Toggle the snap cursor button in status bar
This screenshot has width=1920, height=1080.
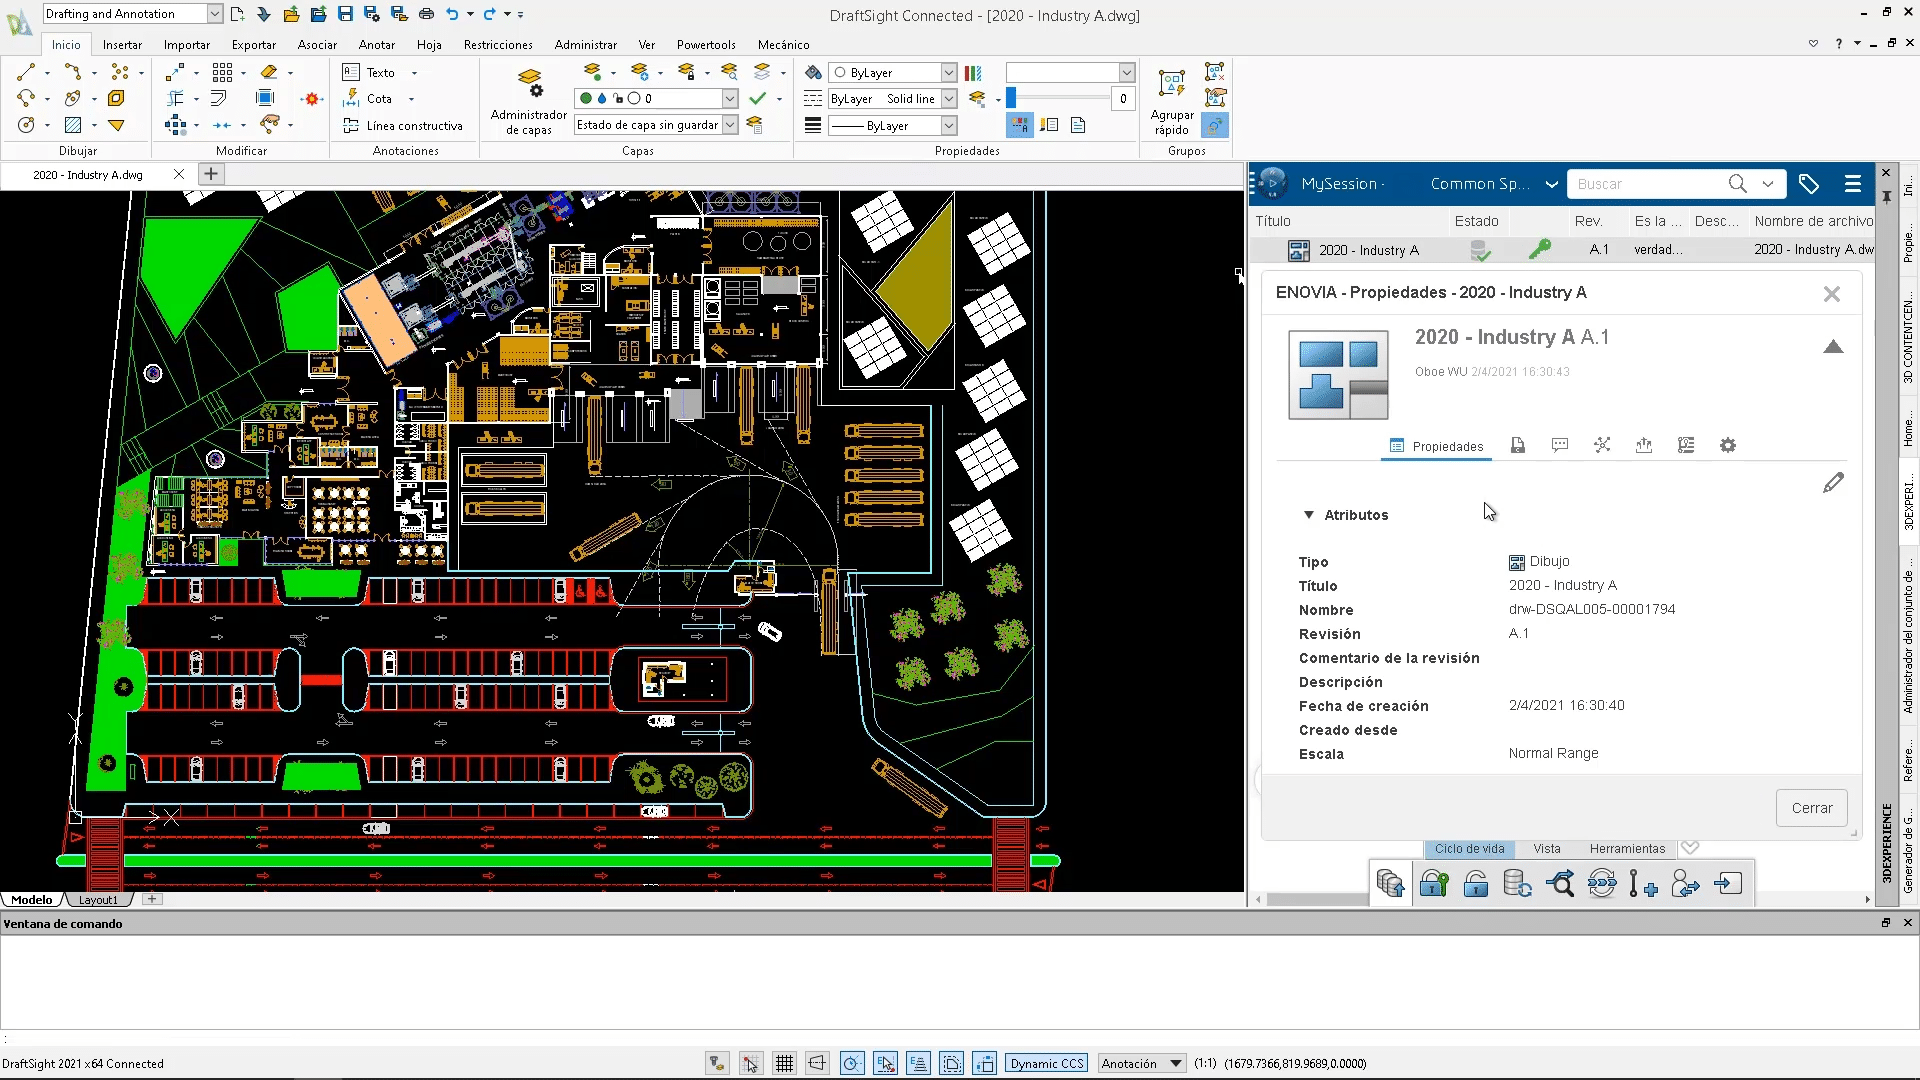(x=751, y=1064)
